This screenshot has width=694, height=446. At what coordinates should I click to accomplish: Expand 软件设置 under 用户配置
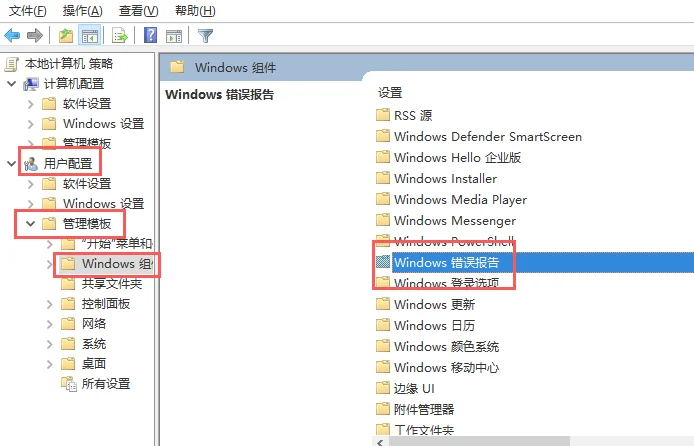[31, 184]
